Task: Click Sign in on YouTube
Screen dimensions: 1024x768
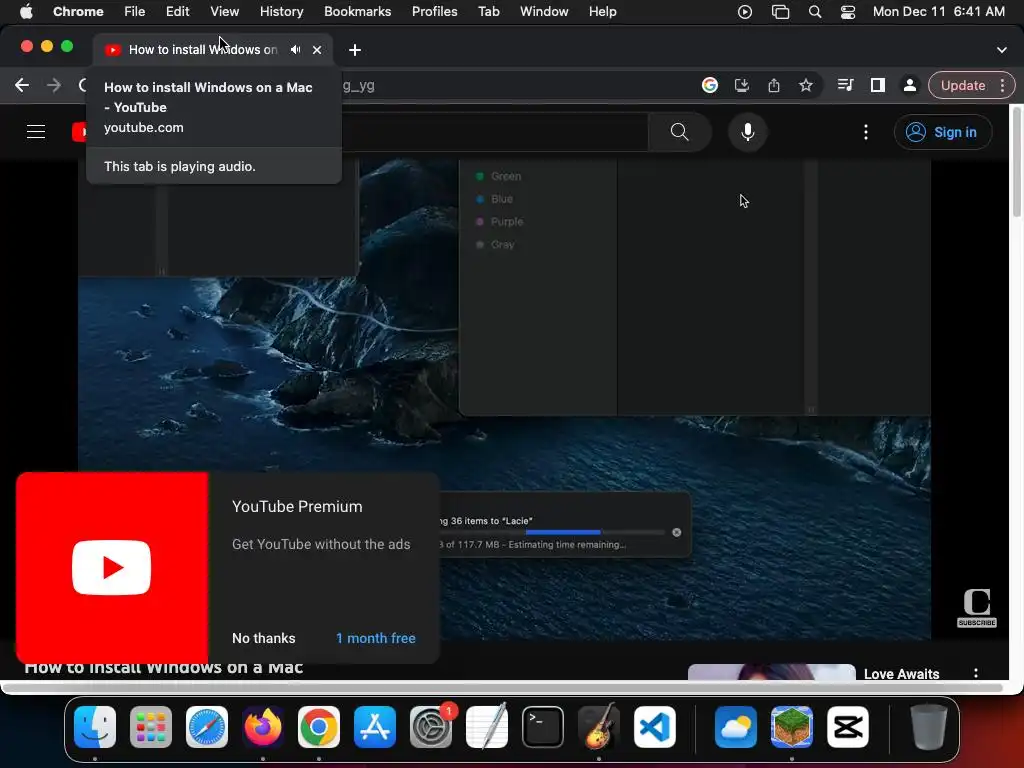Action: 942,132
